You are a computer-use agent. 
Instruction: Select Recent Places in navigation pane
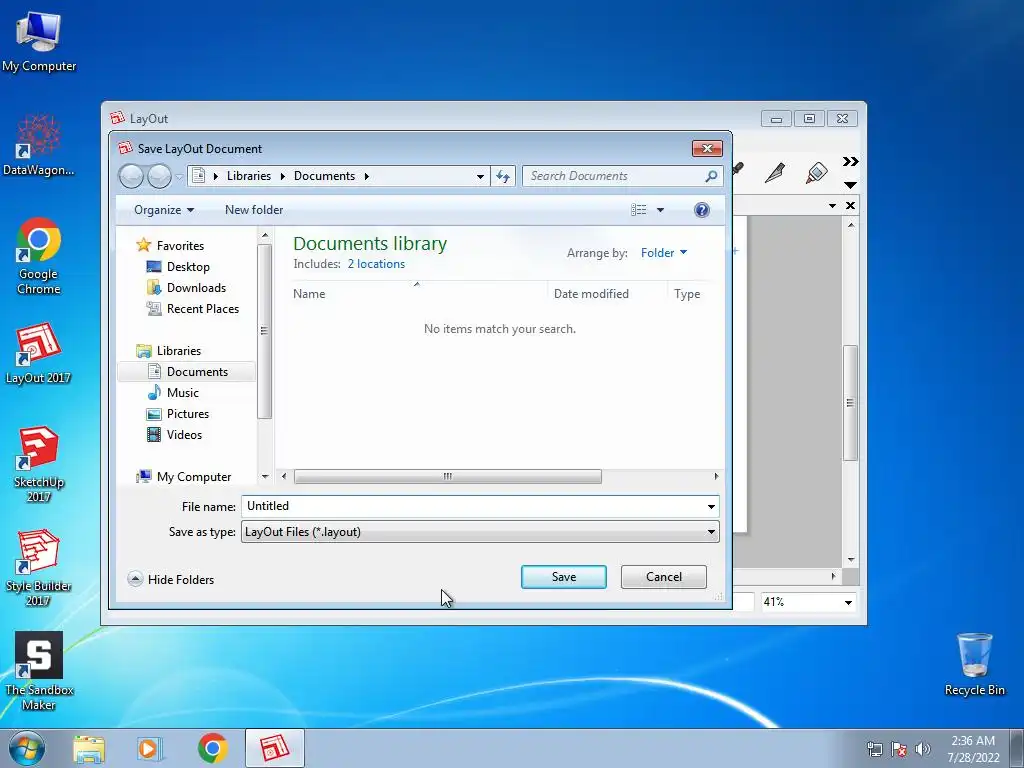pyautogui.click(x=202, y=308)
